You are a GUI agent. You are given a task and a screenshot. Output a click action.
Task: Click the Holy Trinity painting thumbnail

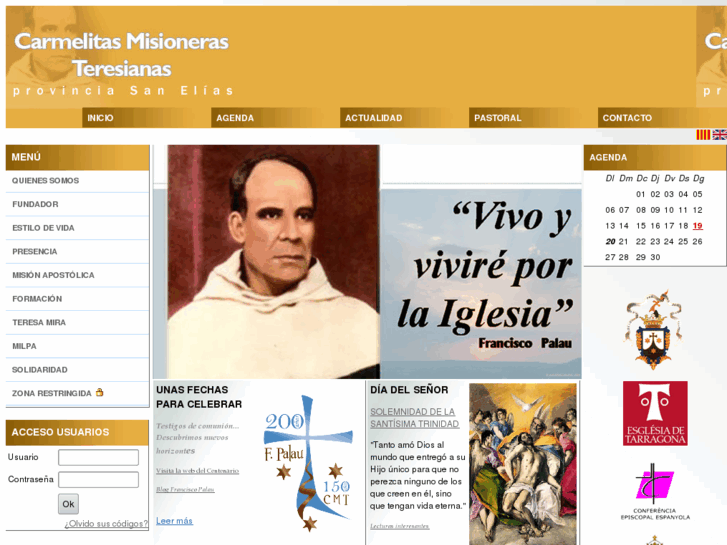point(523,464)
